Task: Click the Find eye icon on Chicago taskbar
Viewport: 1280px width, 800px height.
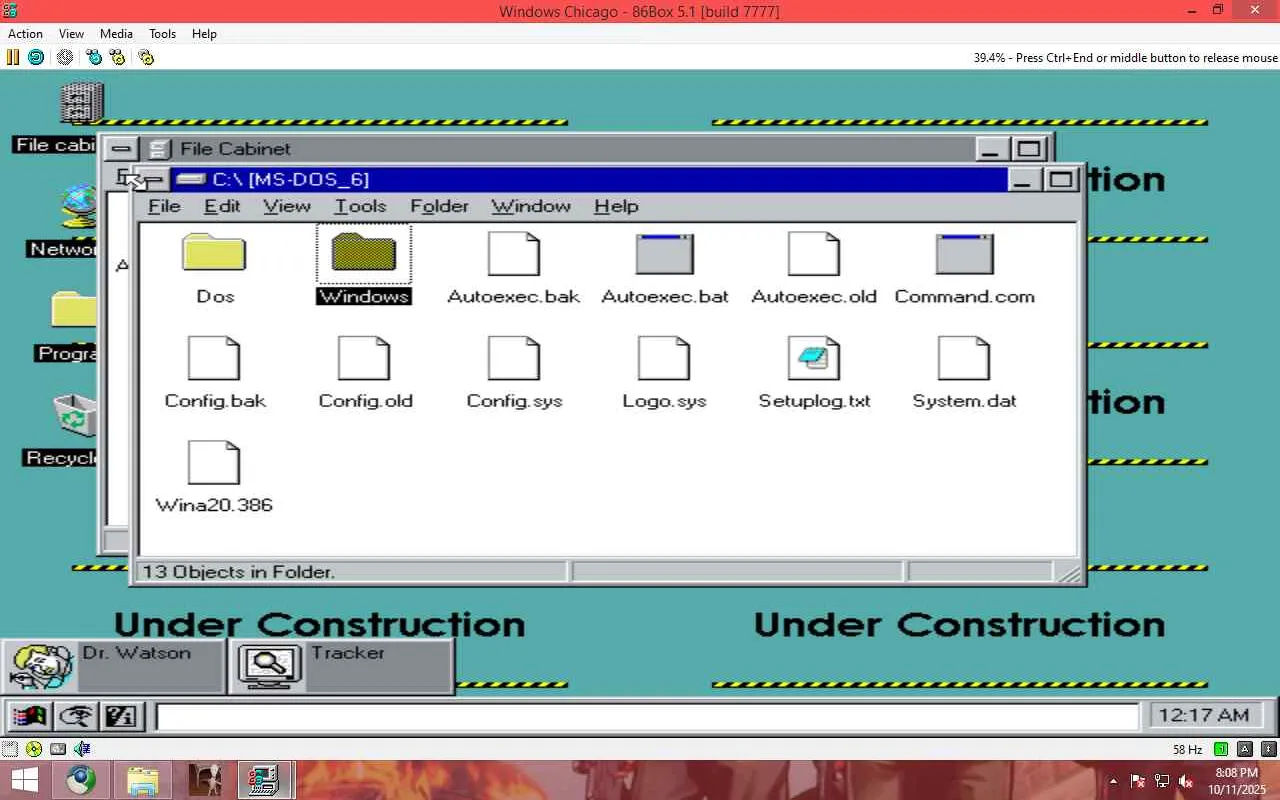Action: 75,716
